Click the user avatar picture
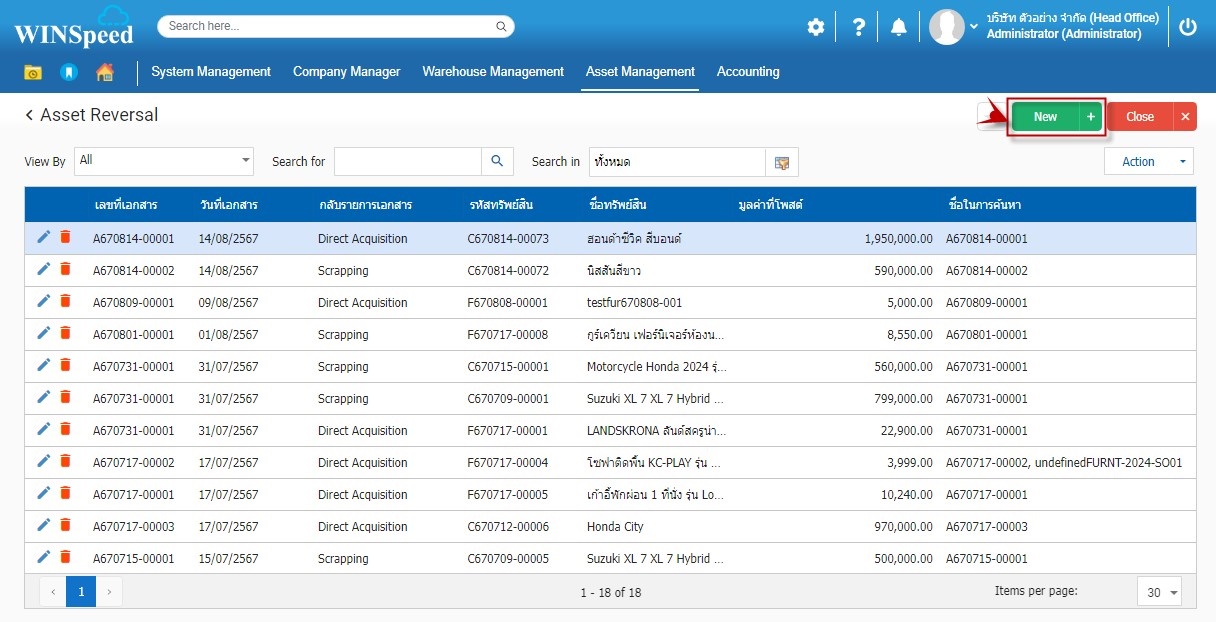The height and width of the screenshot is (622, 1216). pos(947,27)
